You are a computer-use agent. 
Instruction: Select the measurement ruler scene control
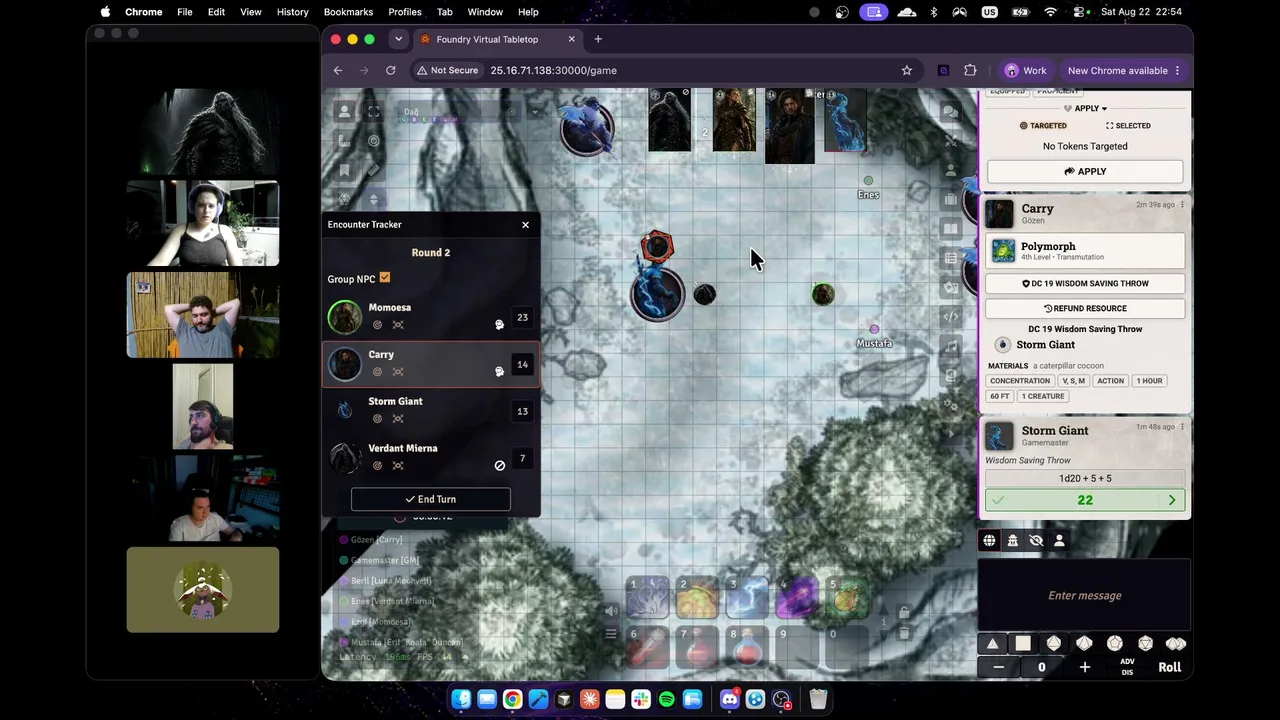pyautogui.click(x=345, y=141)
